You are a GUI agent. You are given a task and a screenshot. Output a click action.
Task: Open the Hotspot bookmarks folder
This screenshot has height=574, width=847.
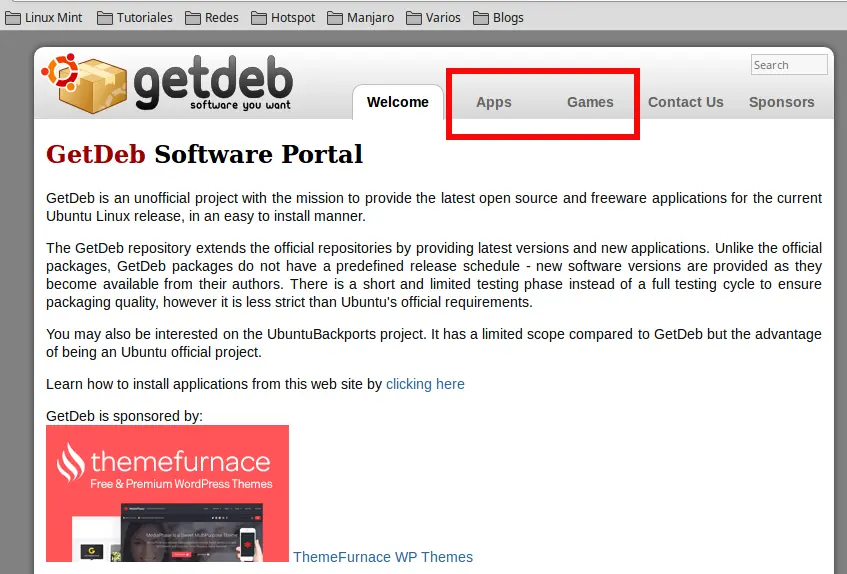283,18
